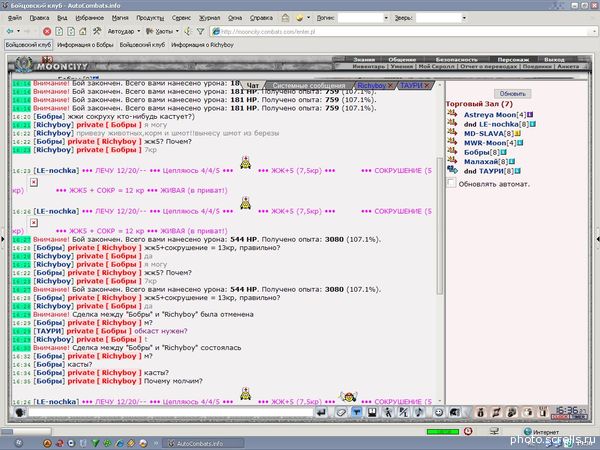The width and height of the screenshot is (600, 450).
Task: Click the Обновить button
Action: click(512, 93)
